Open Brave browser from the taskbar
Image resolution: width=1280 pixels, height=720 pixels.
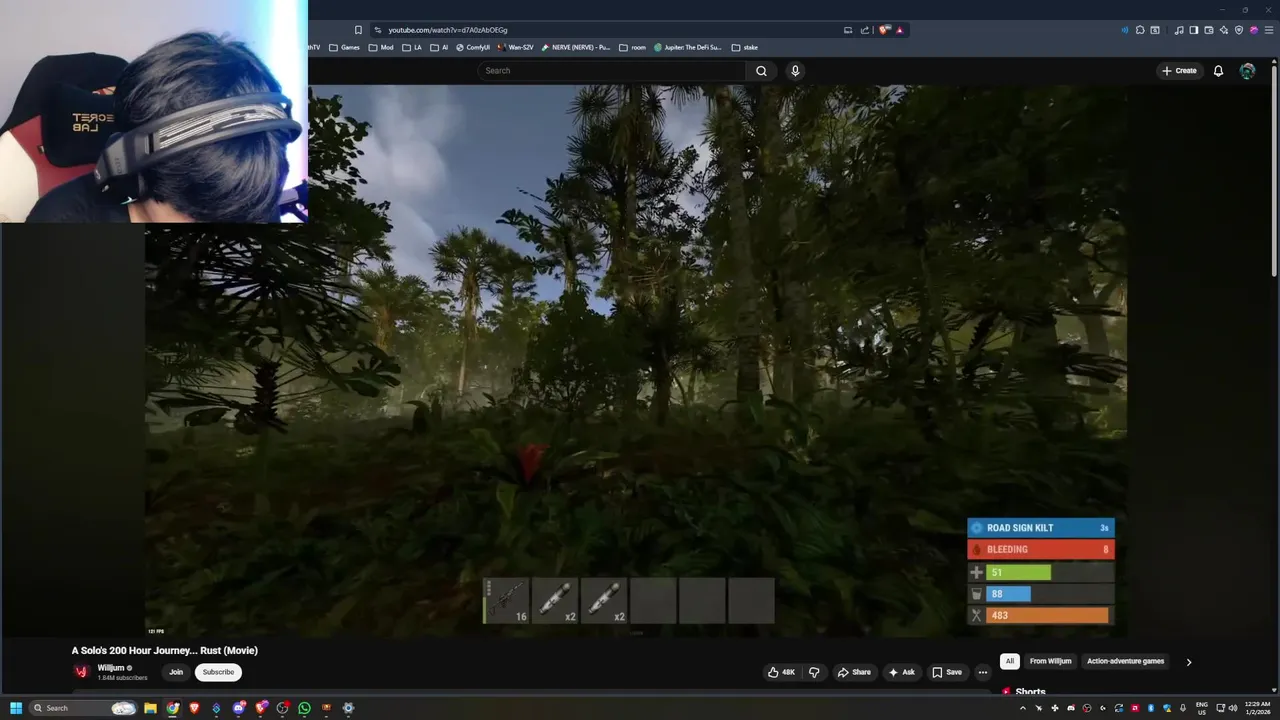coord(194,708)
